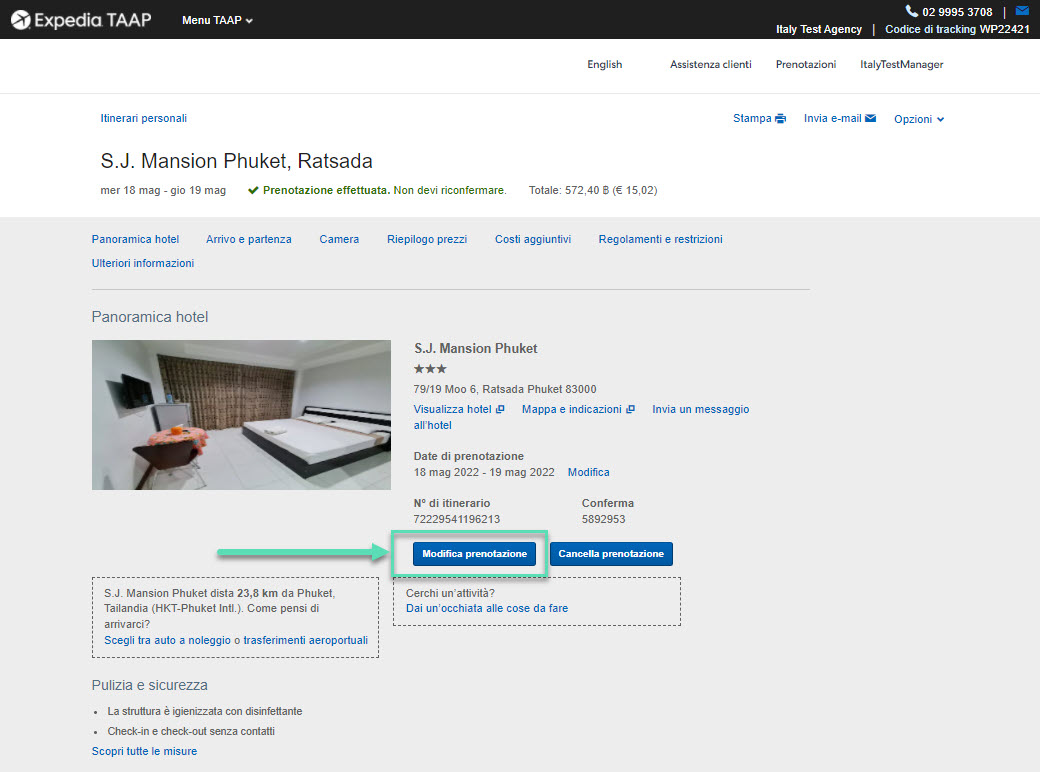Click confirmation number 5892953
1040x772 pixels.
pyautogui.click(x=604, y=519)
